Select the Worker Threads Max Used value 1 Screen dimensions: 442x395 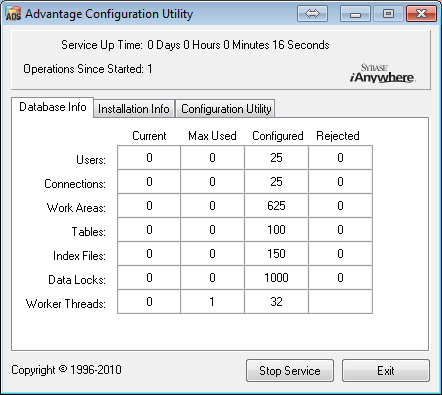tap(212, 302)
